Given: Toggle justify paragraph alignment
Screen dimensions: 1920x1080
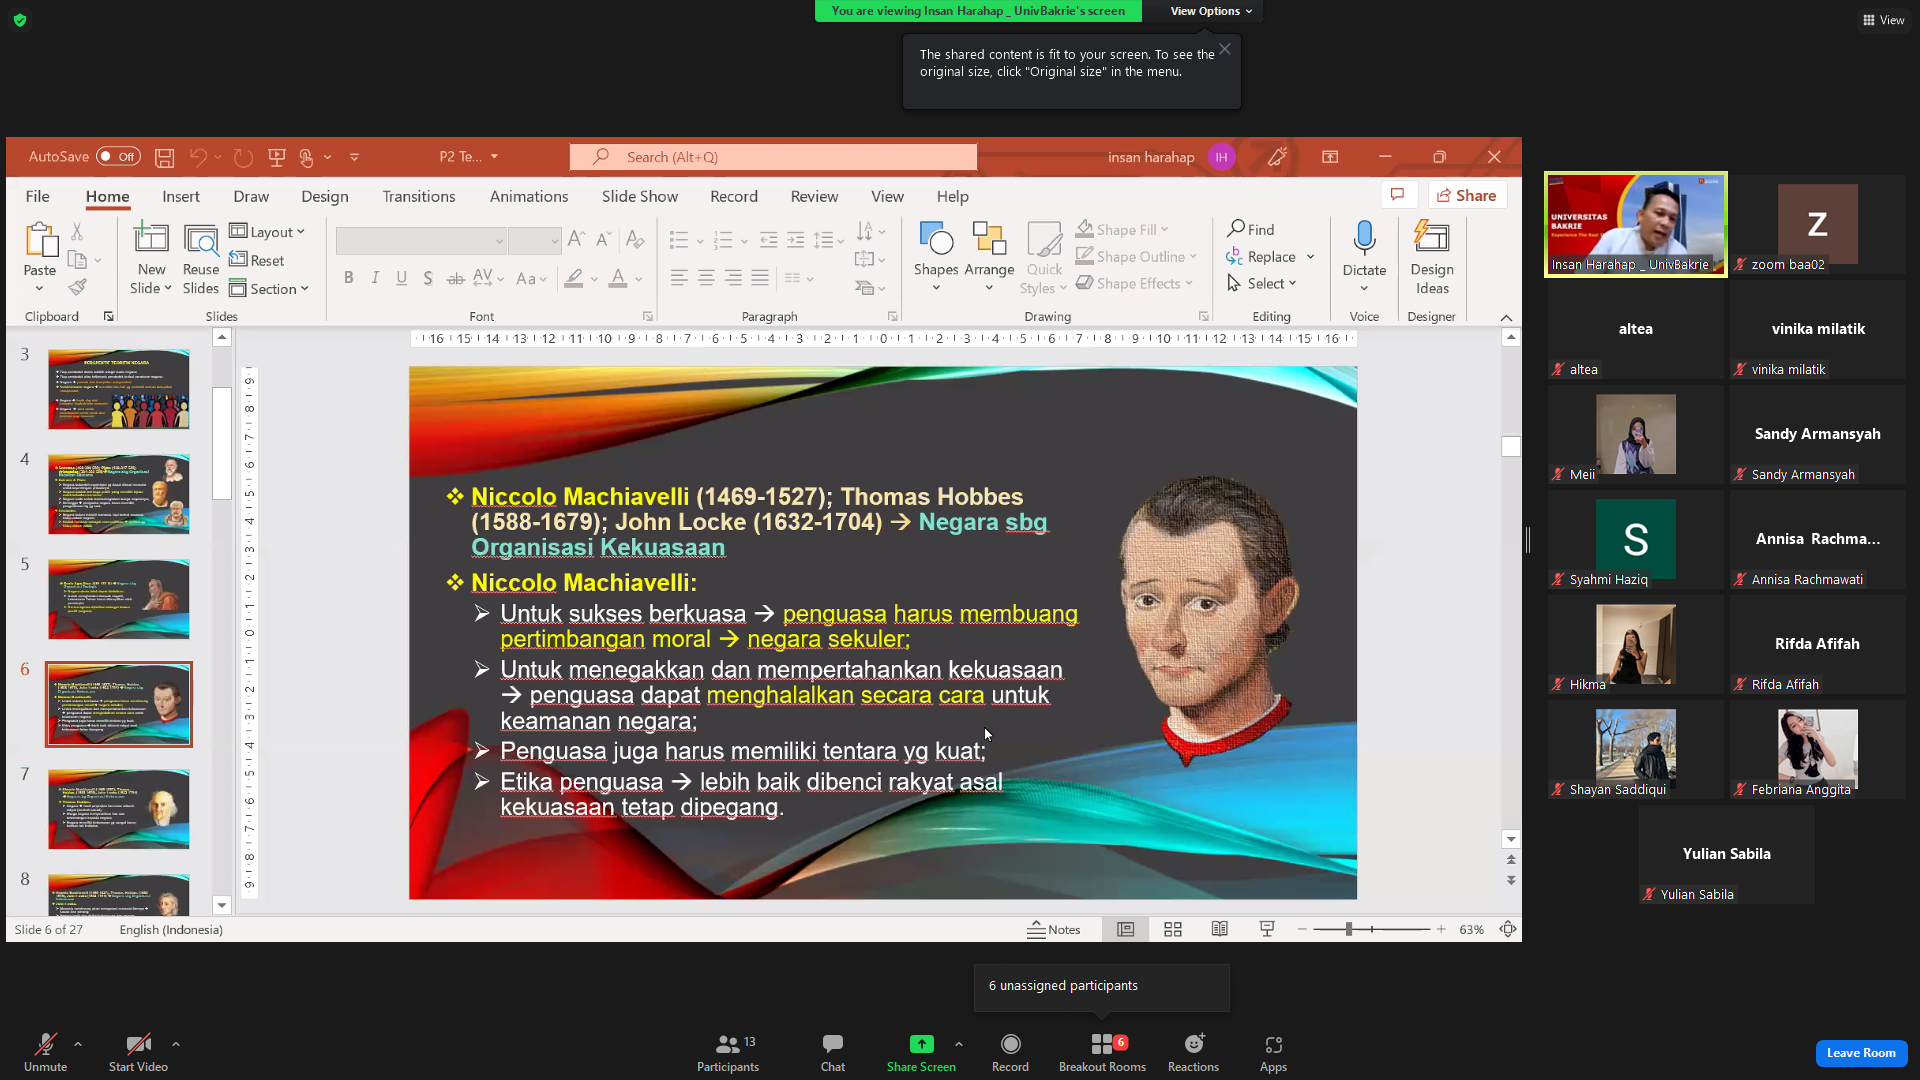Looking at the screenshot, I should tap(760, 278).
